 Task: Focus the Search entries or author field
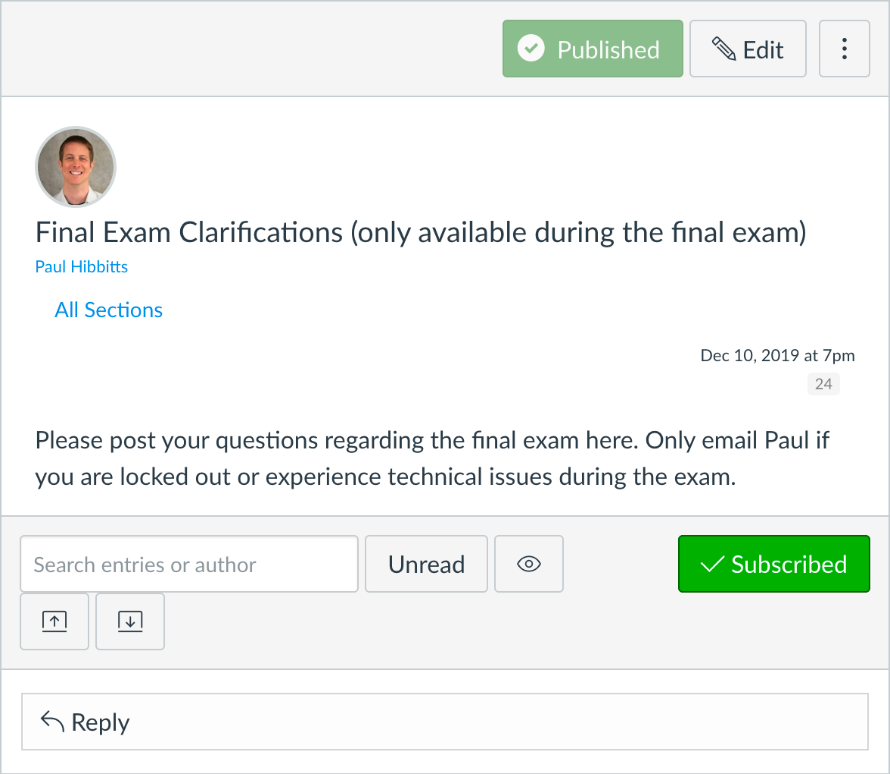click(189, 564)
